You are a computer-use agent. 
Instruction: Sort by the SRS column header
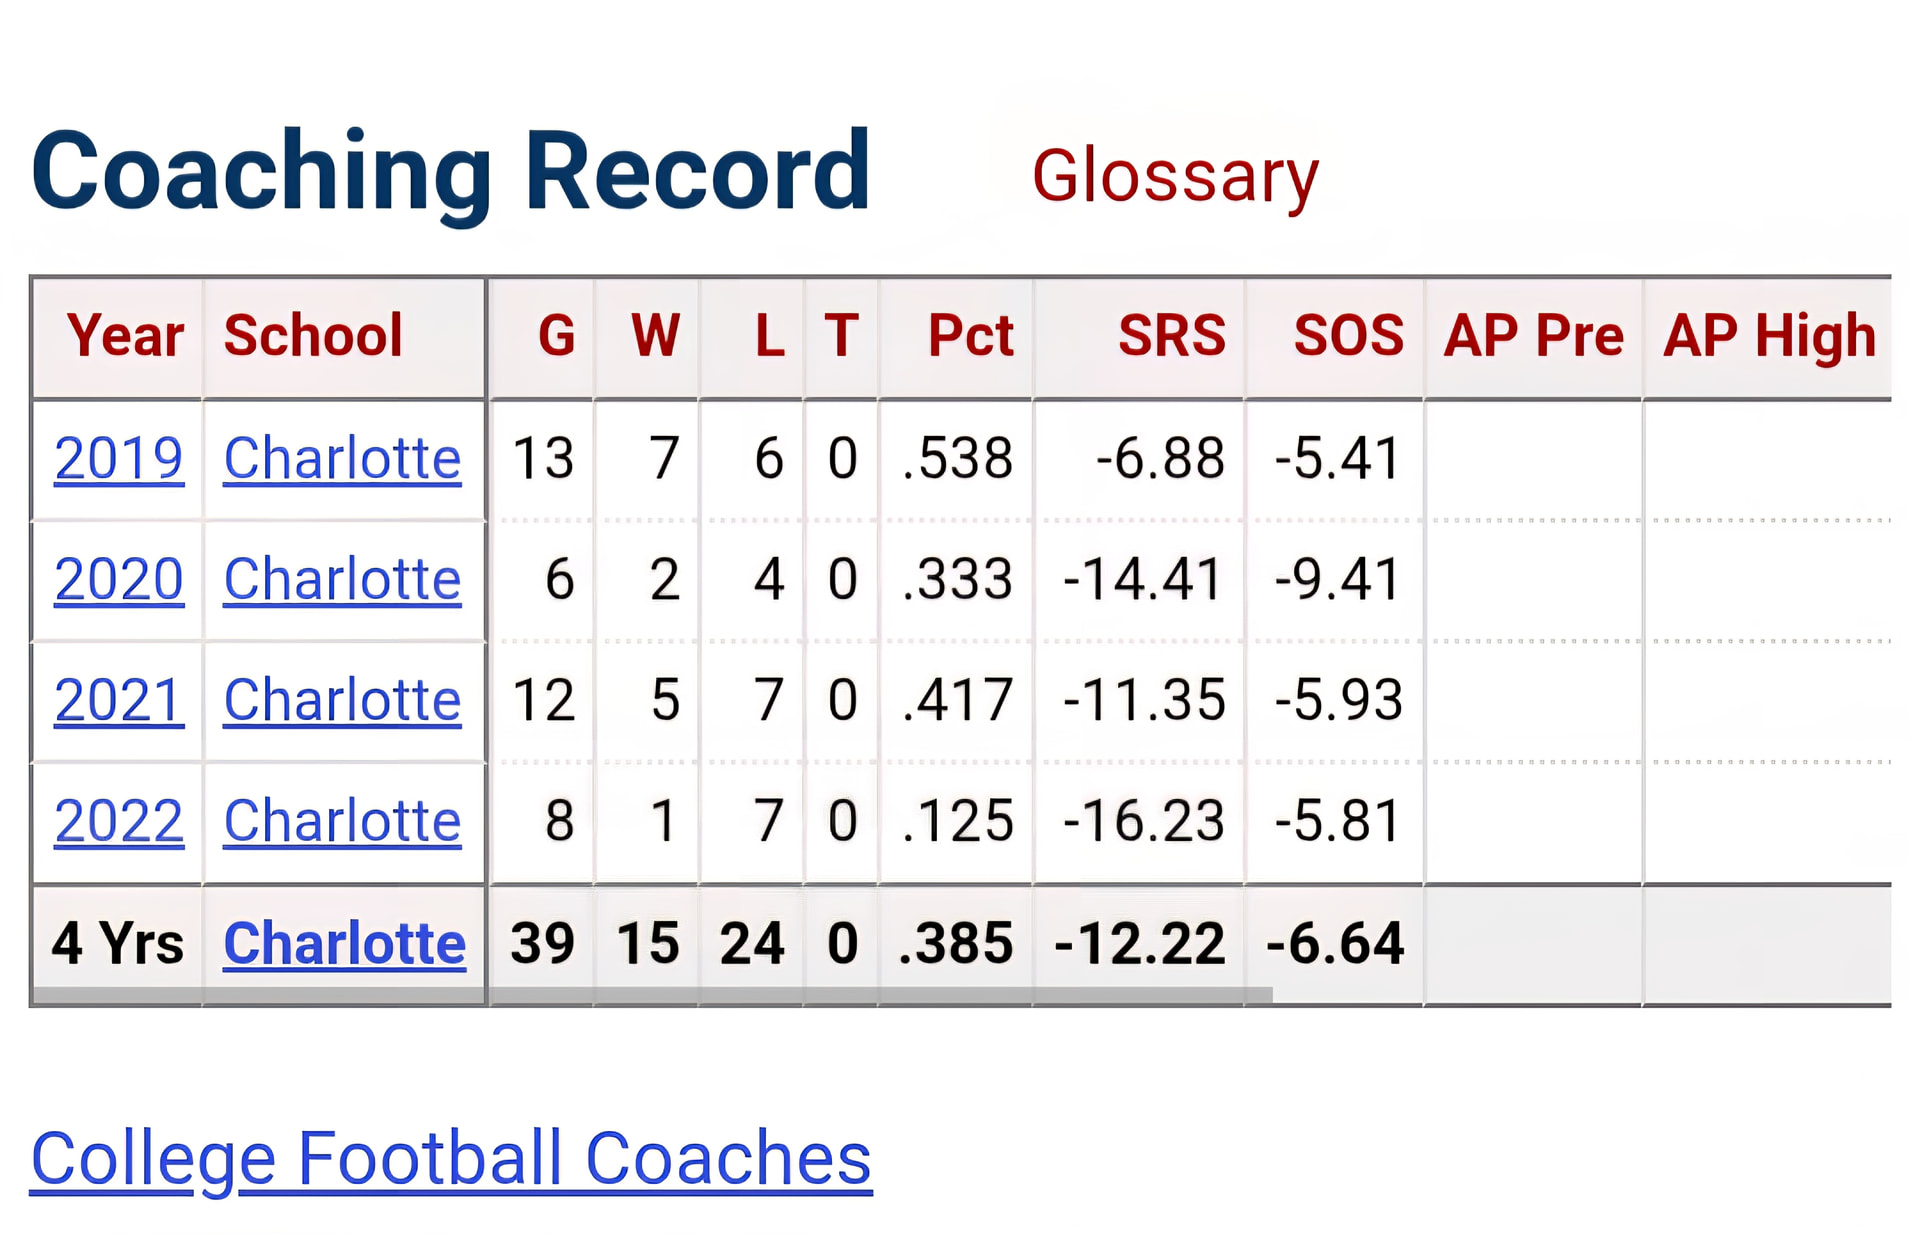coord(1171,335)
